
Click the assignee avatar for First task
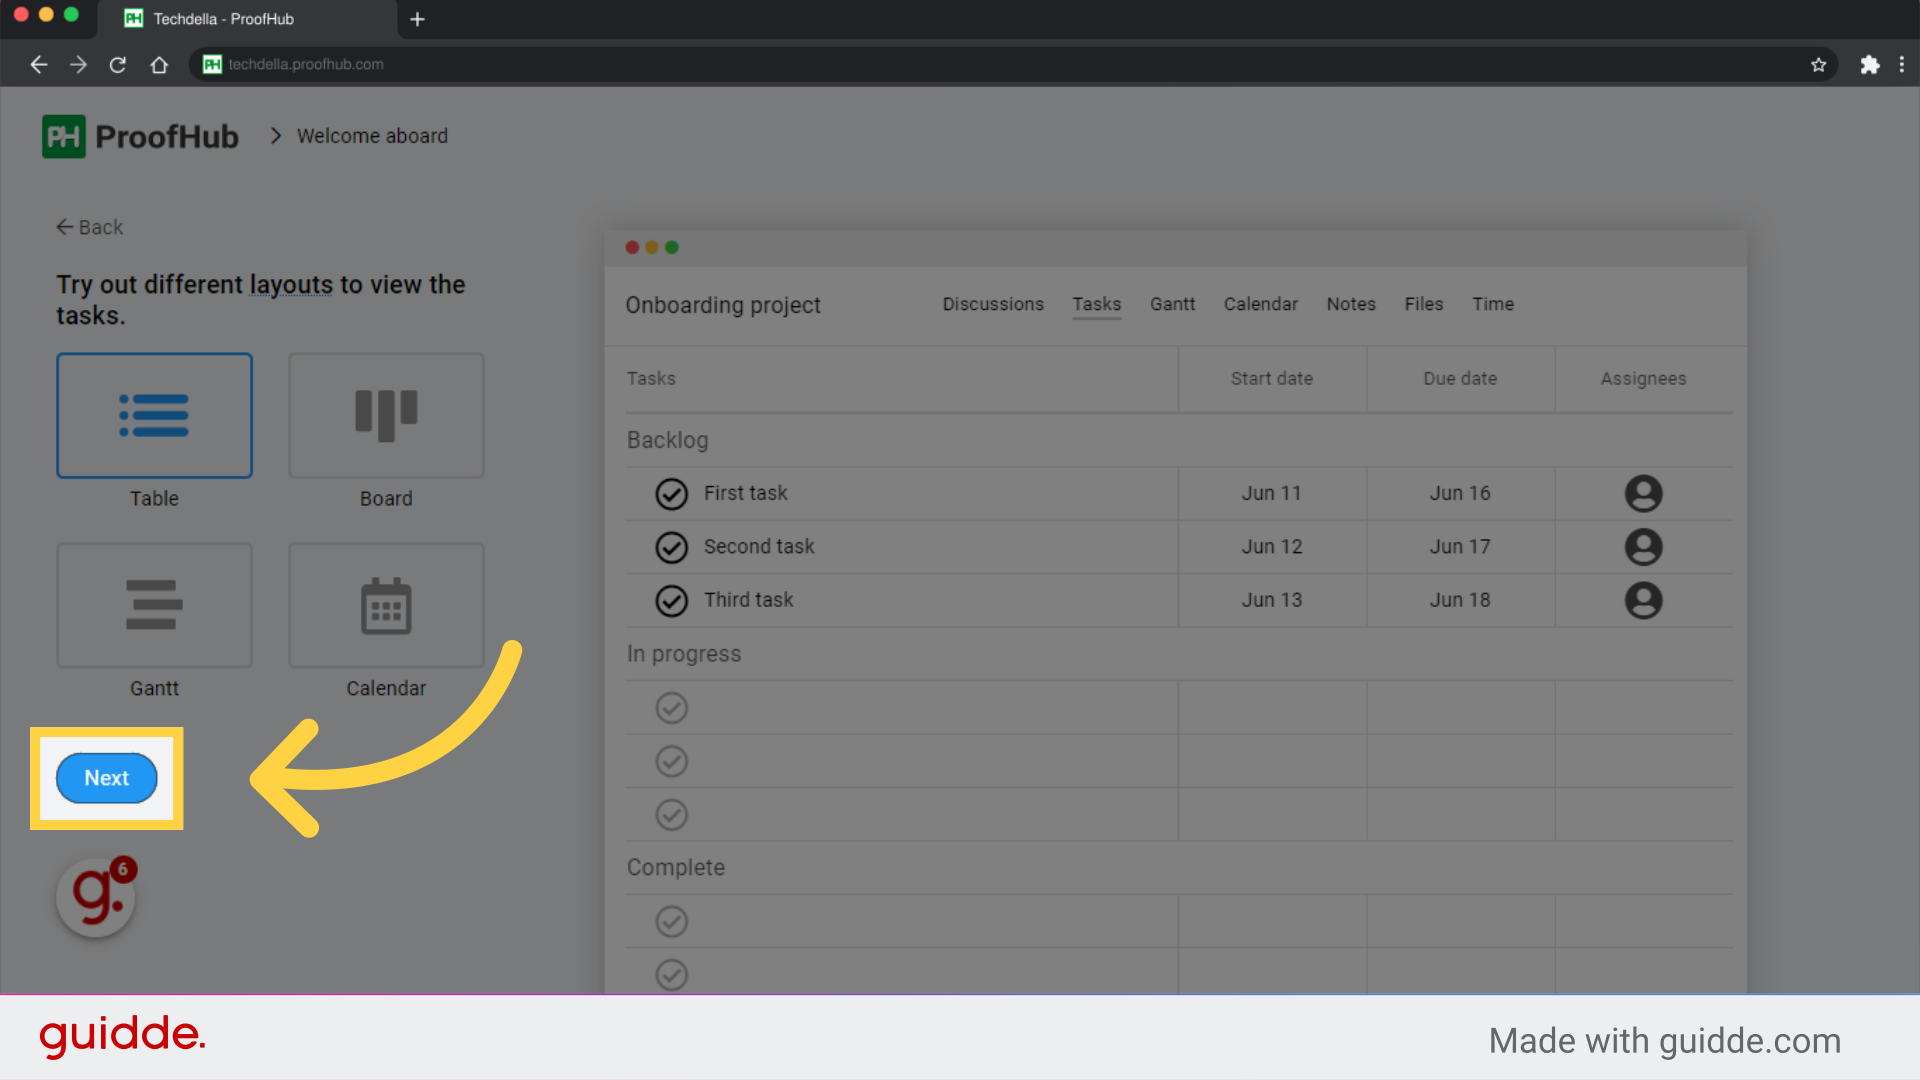pyautogui.click(x=1643, y=493)
